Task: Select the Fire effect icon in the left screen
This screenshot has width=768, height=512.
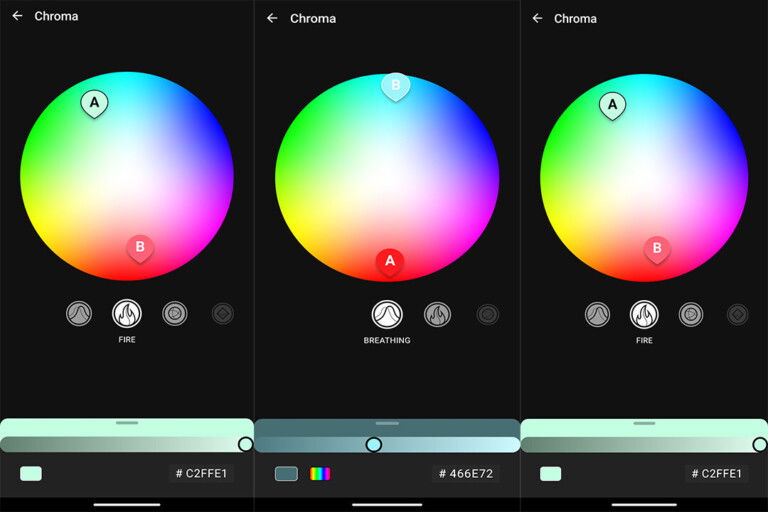Action: click(x=127, y=314)
